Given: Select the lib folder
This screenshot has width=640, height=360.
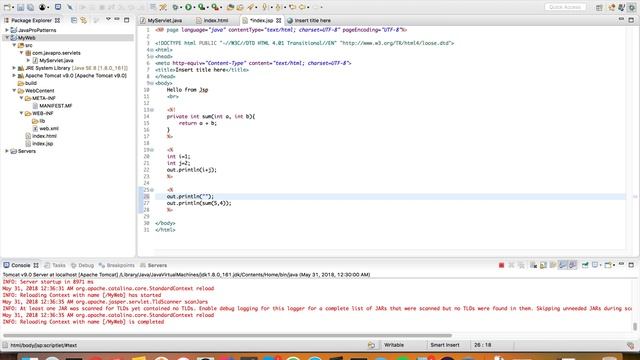Looking at the screenshot, I should click(x=42, y=121).
